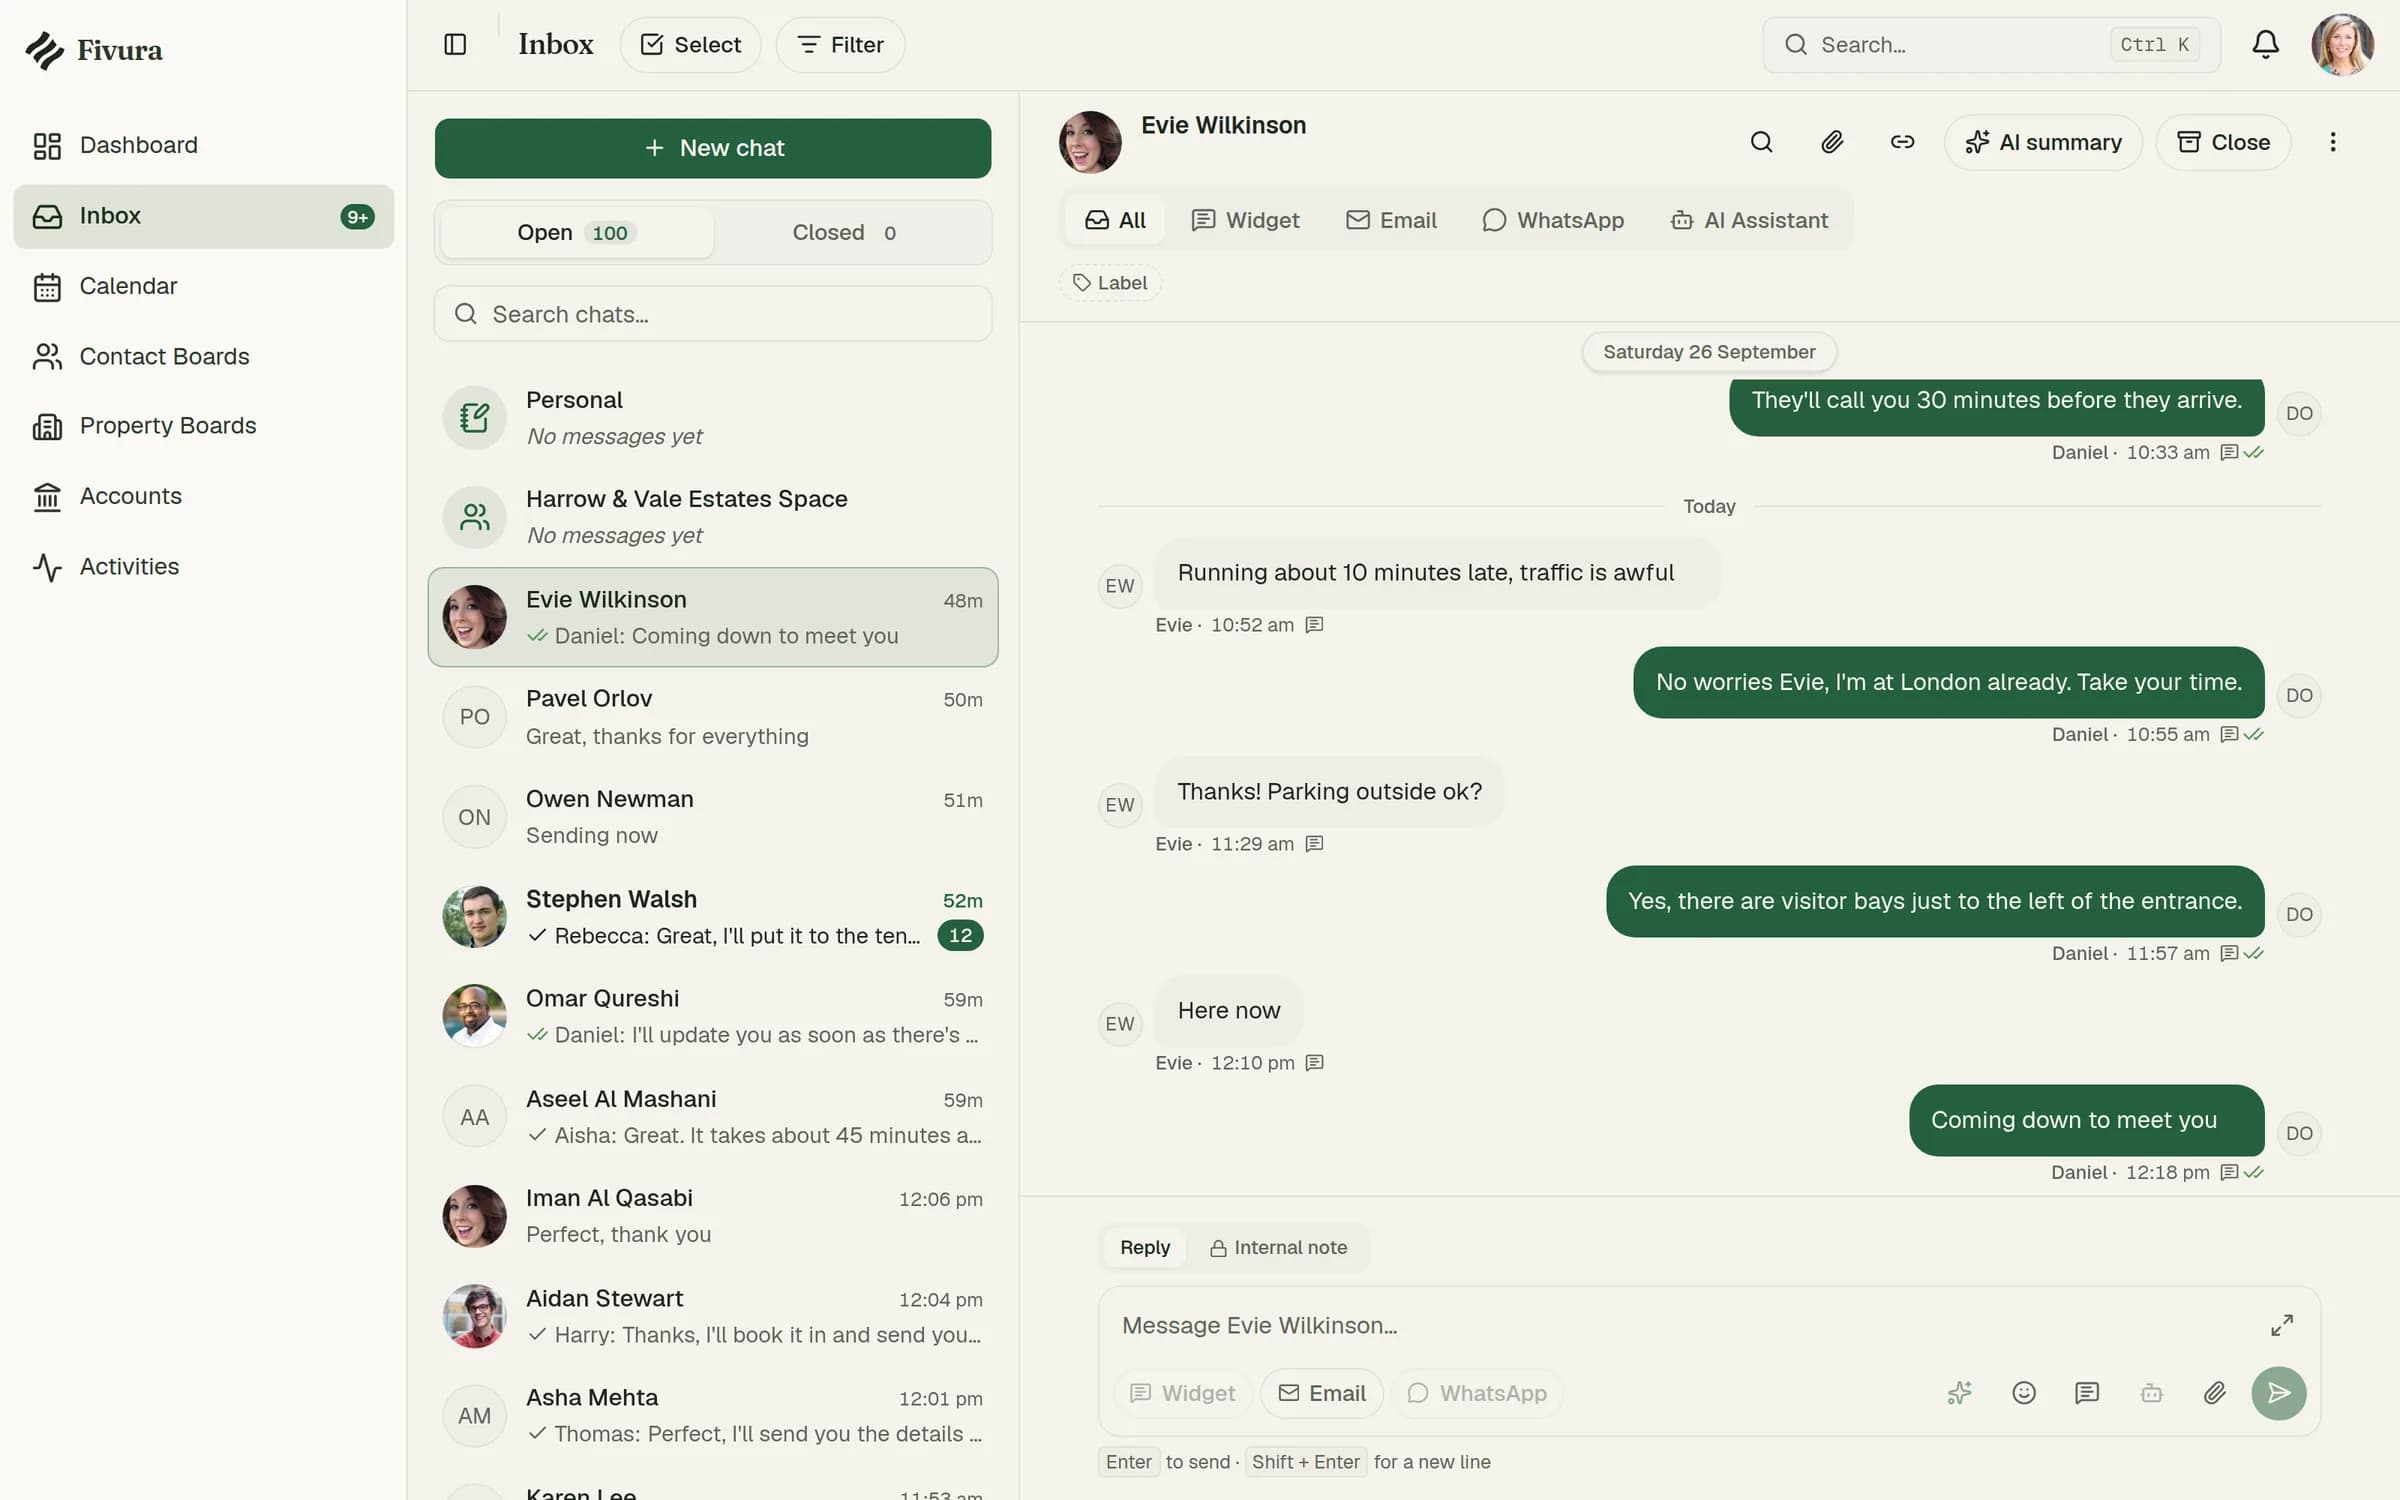Viewport: 2400px width, 1500px height.
Task: Select Widget as reply channel
Action: (1182, 1393)
